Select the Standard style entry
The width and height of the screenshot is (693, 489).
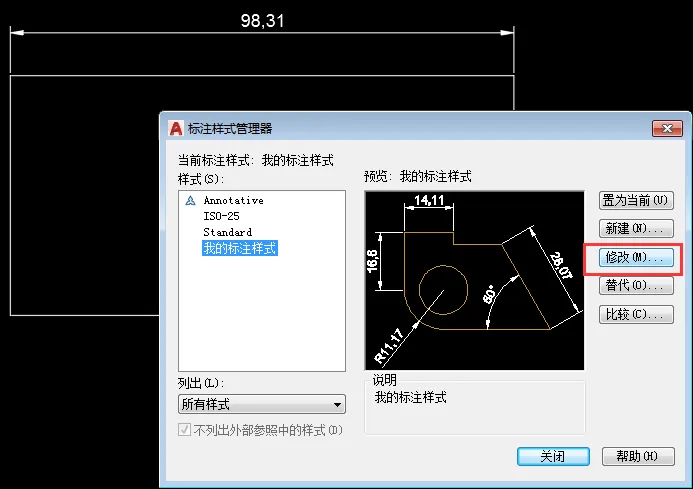(x=227, y=232)
